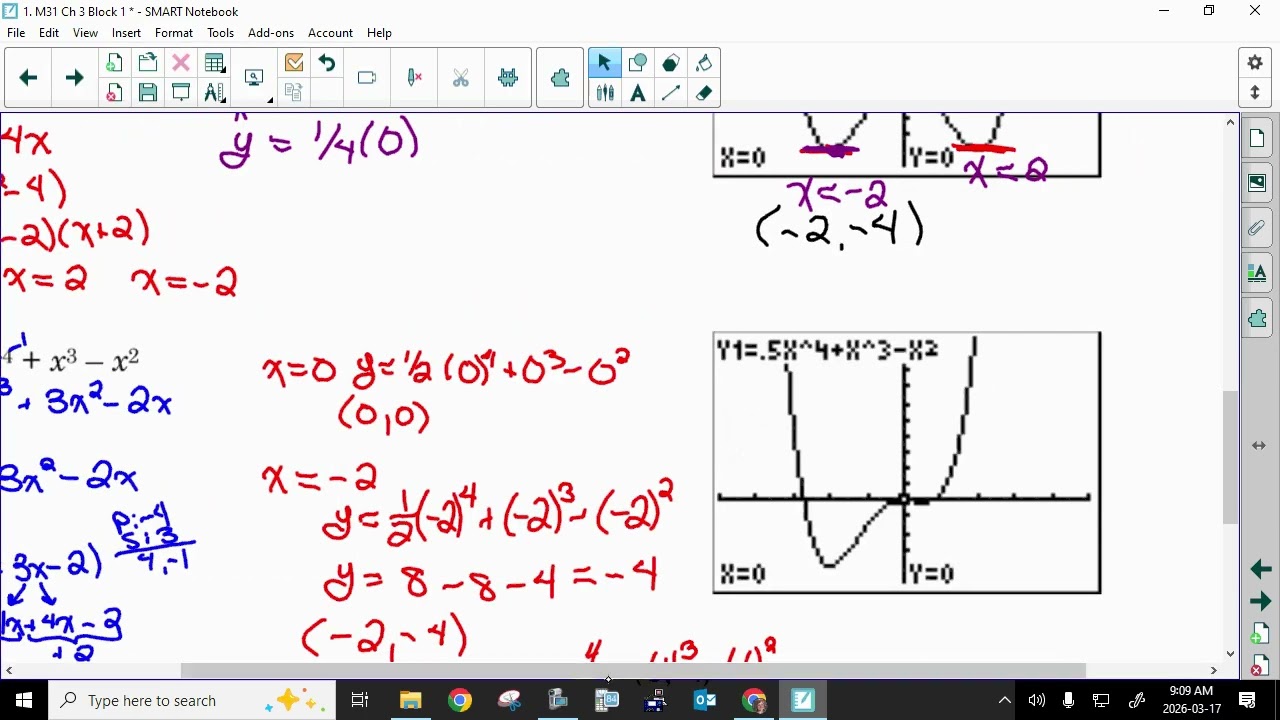This screenshot has width=1280, height=720.
Task: Open toolbar customization gear
Action: point(1255,63)
